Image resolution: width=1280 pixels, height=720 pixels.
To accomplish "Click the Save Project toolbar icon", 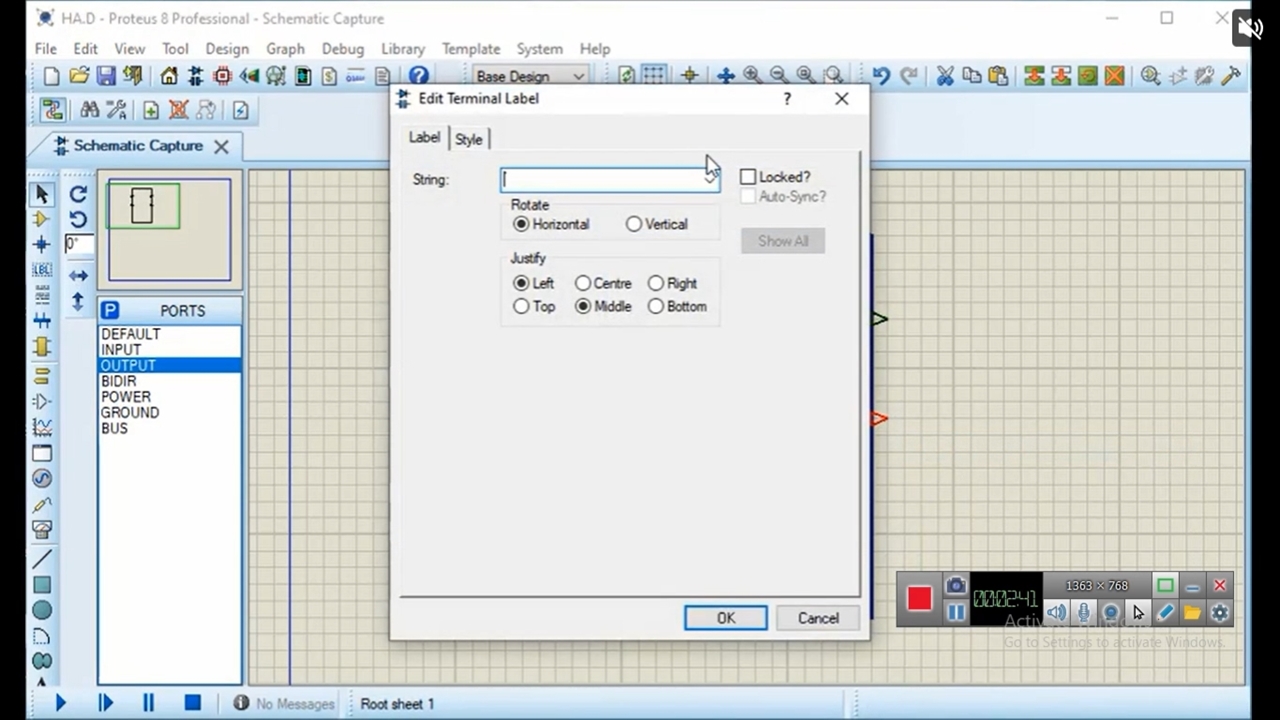I will click(x=106, y=76).
